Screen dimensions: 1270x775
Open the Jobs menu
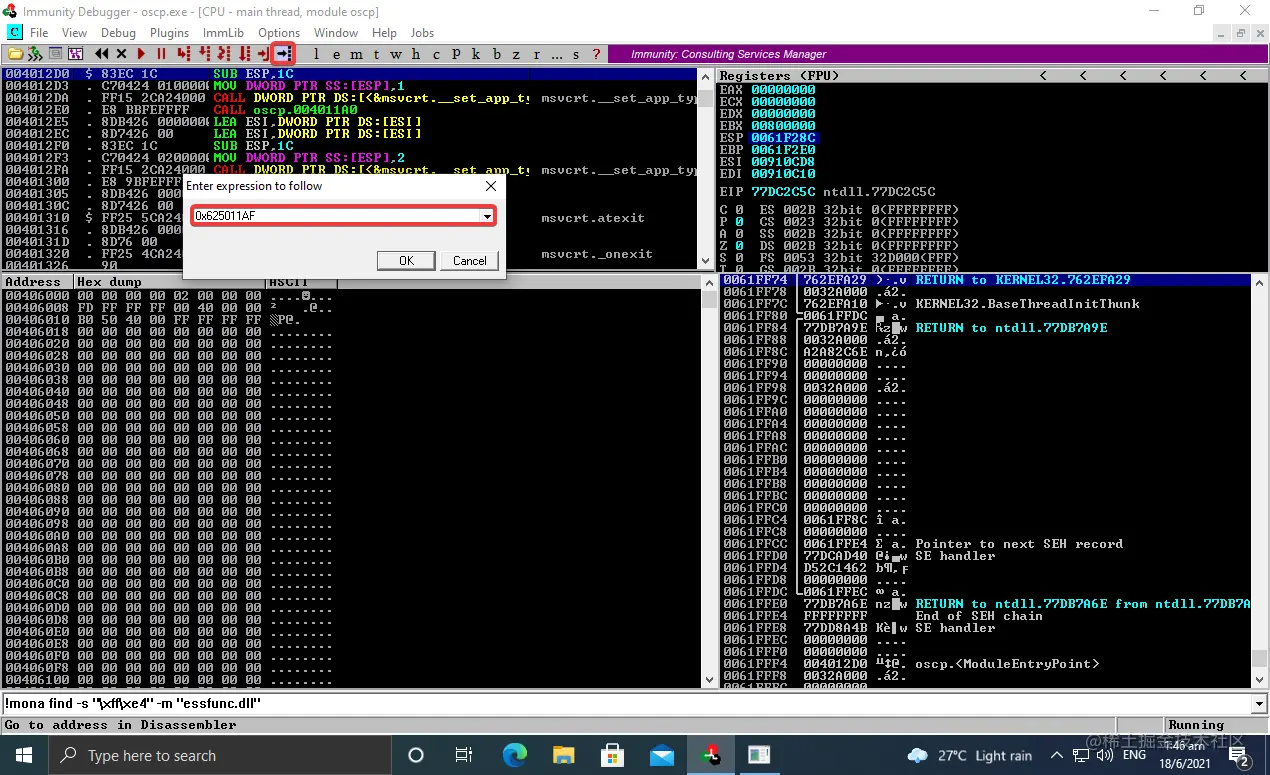click(x=422, y=33)
